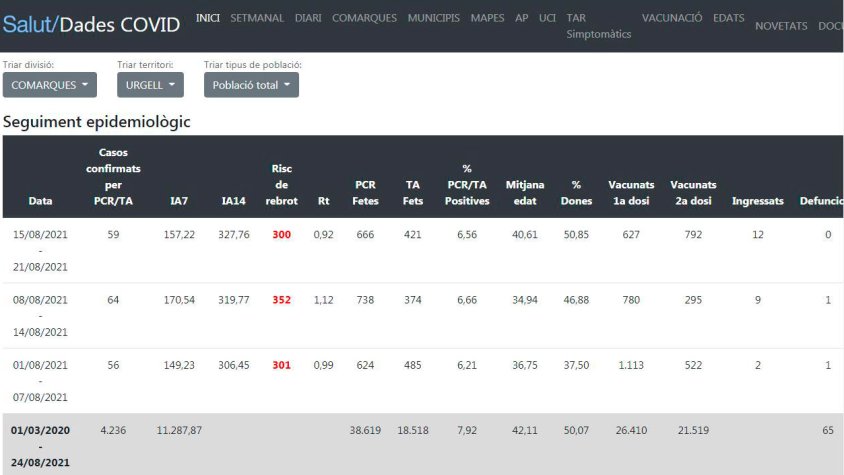Switch to the DIARI section
Screen dimensions: 844x475
click(x=308, y=18)
